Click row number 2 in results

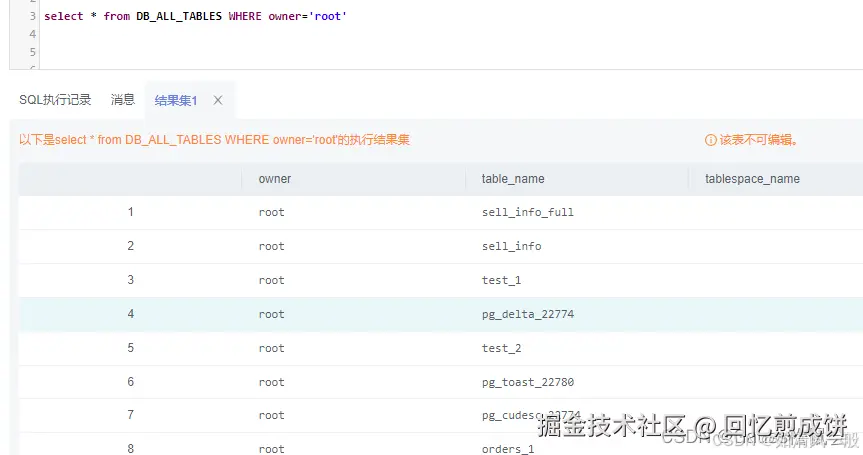pyautogui.click(x=130, y=246)
